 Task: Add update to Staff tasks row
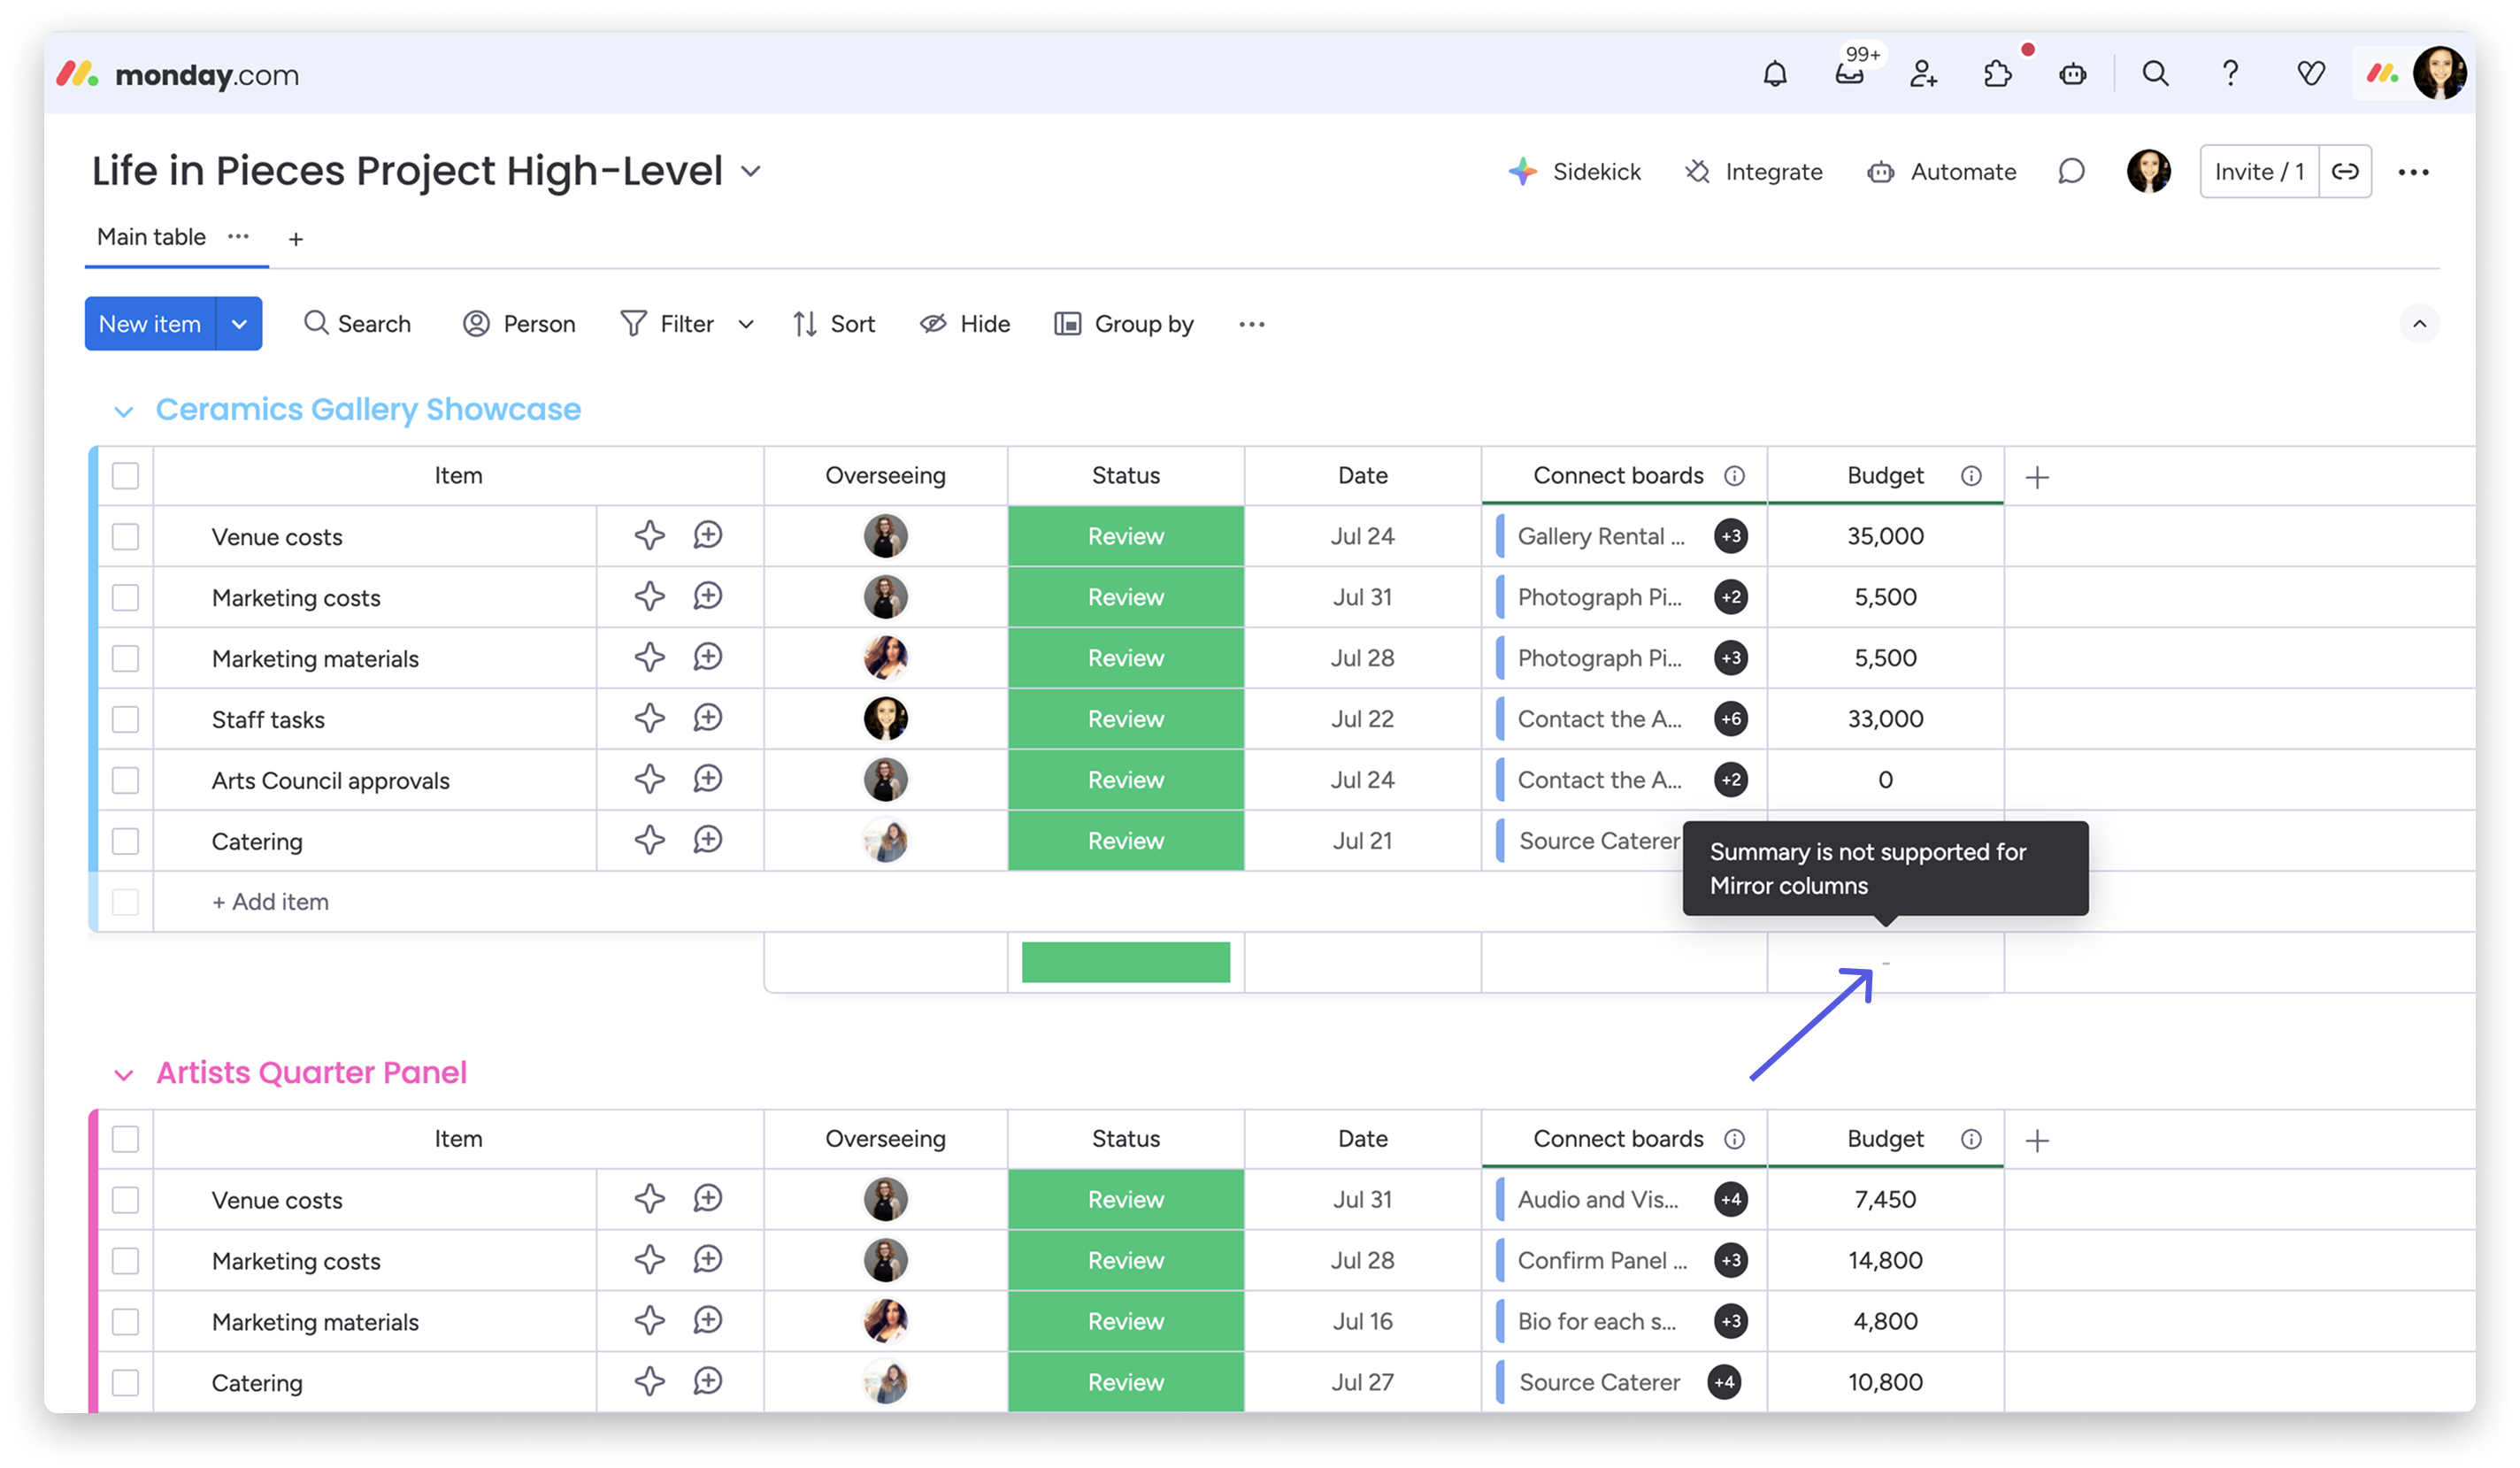pos(708,718)
